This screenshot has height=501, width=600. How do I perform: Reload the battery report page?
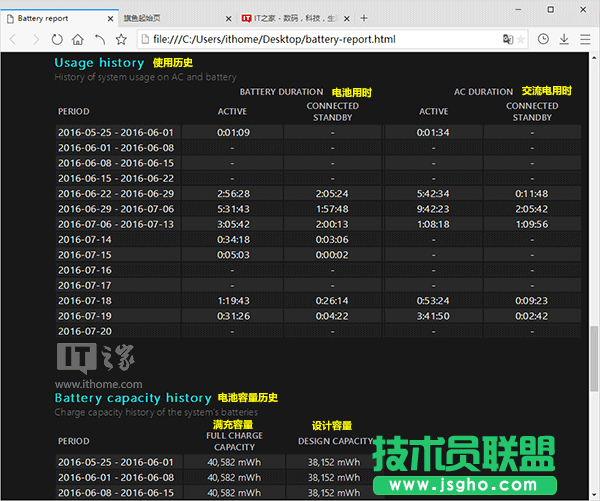[57, 39]
